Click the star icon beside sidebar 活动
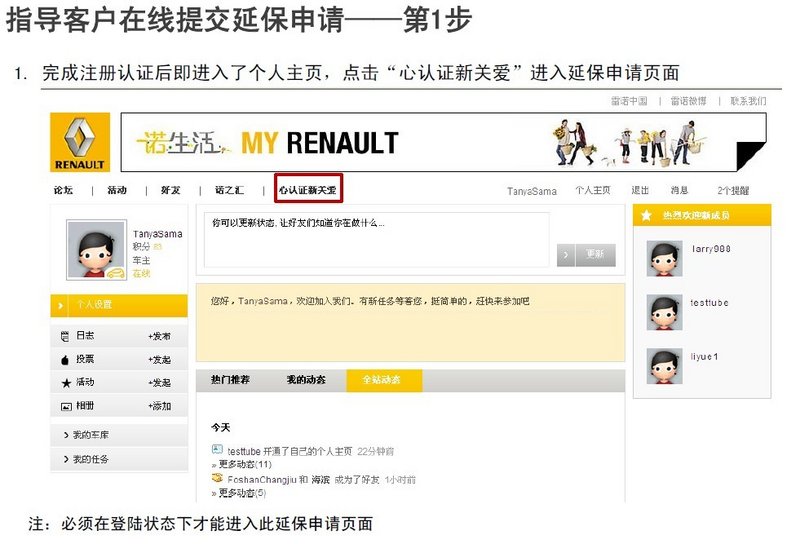This screenshot has width=800, height=544. 66,383
